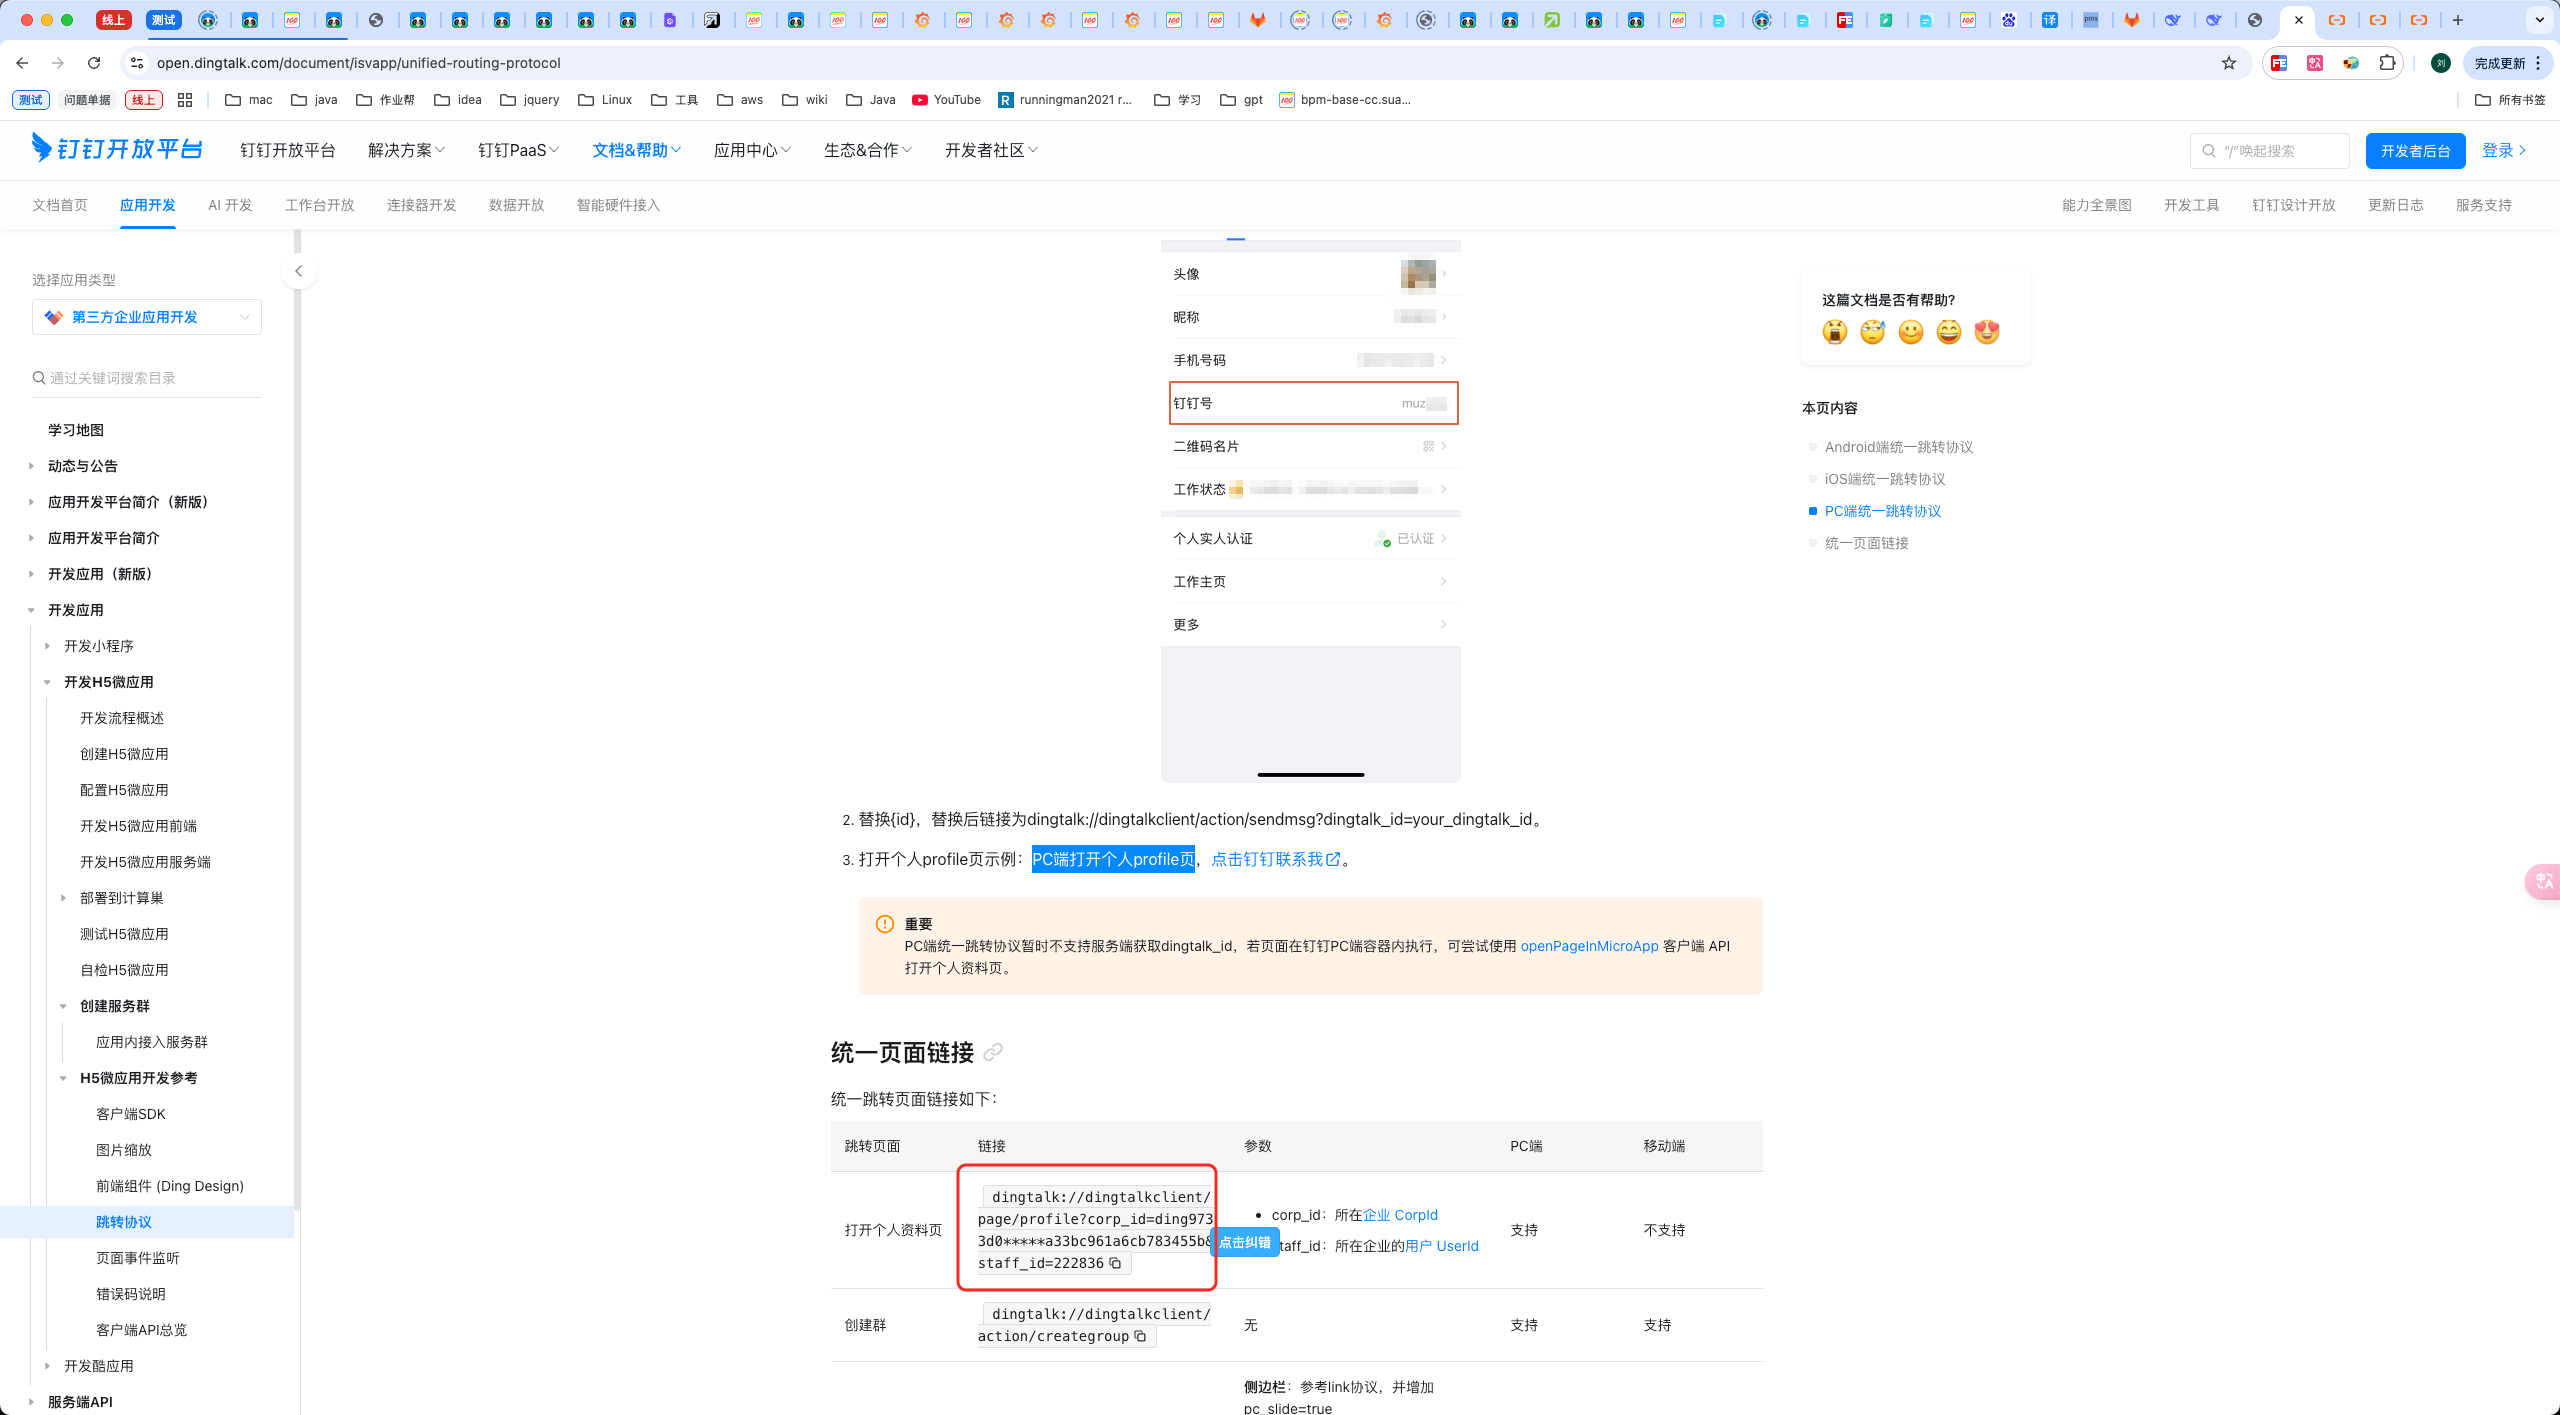Open the browser extensions puzzle icon
The height and width of the screenshot is (1415, 2560).
[x=2387, y=63]
